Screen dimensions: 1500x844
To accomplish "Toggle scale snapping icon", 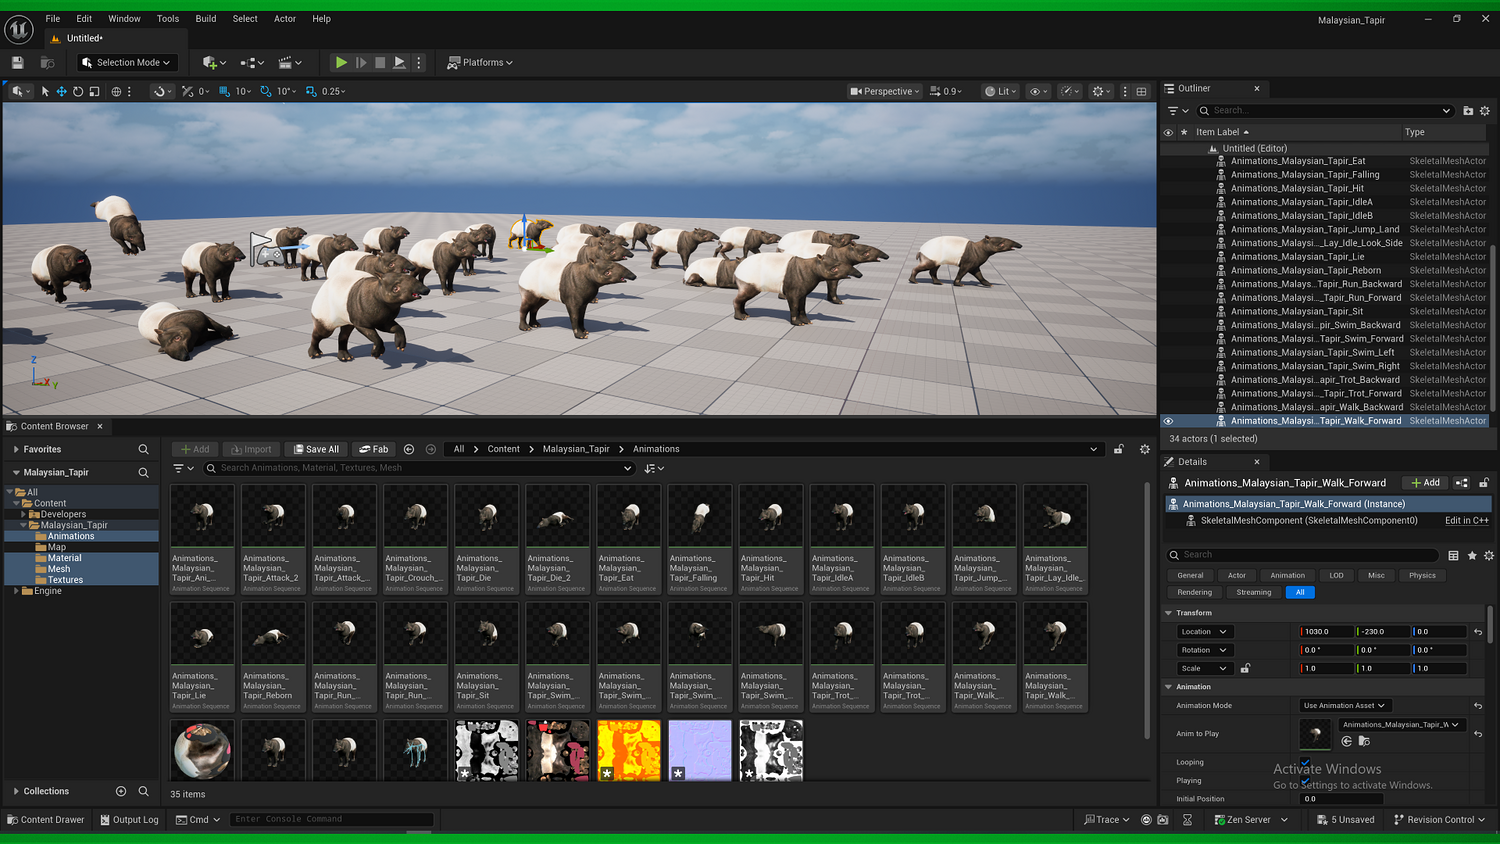I will [x=311, y=91].
